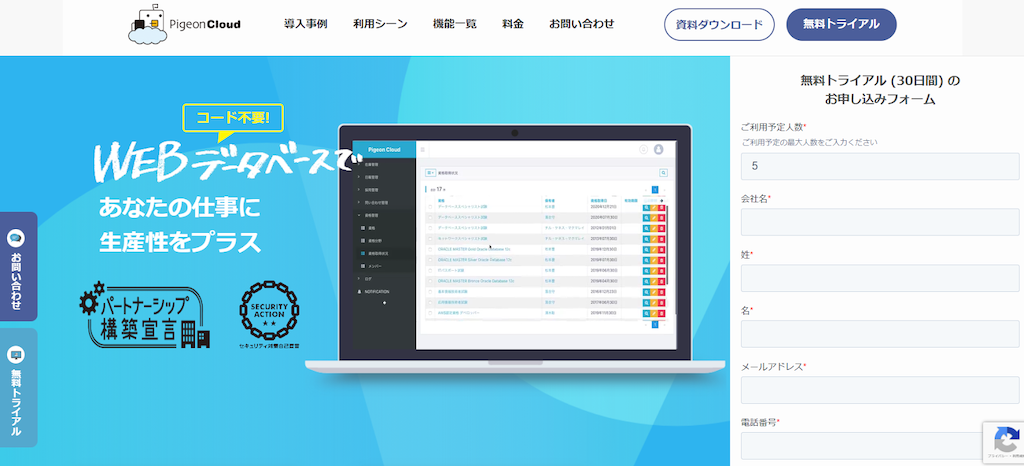Click the パートナーシップ構築宣言 badge
1024x466 pixels.
pos(145,315)
